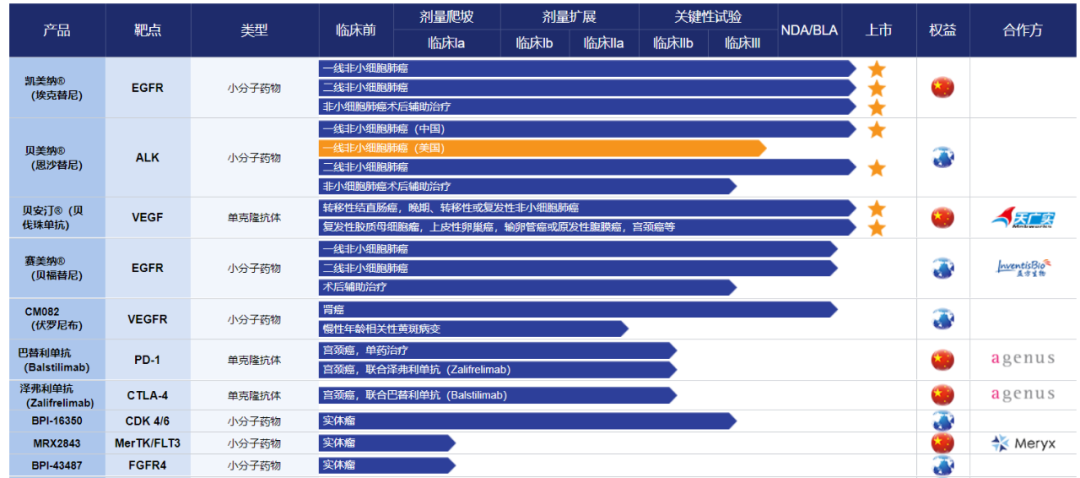Click the 关键性试验 header
1080x478 pixels.
coord(708,17)
